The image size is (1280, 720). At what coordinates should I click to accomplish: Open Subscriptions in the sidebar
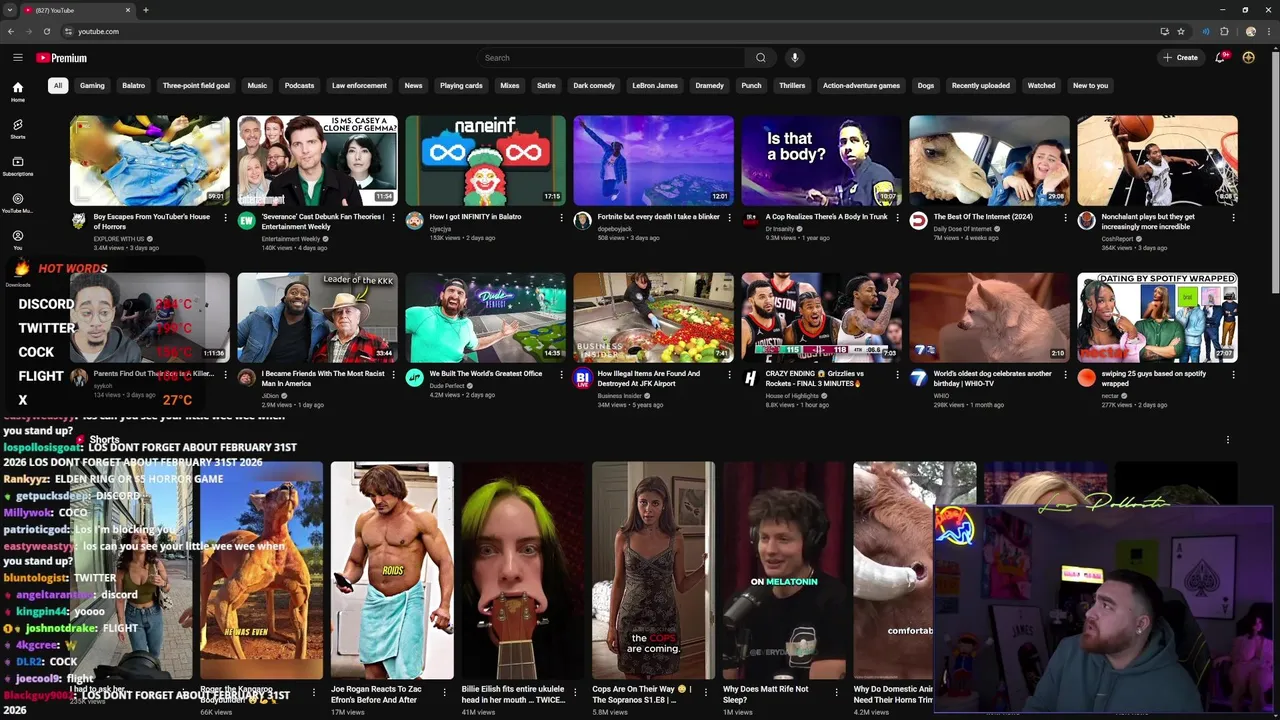pos(18,166)
